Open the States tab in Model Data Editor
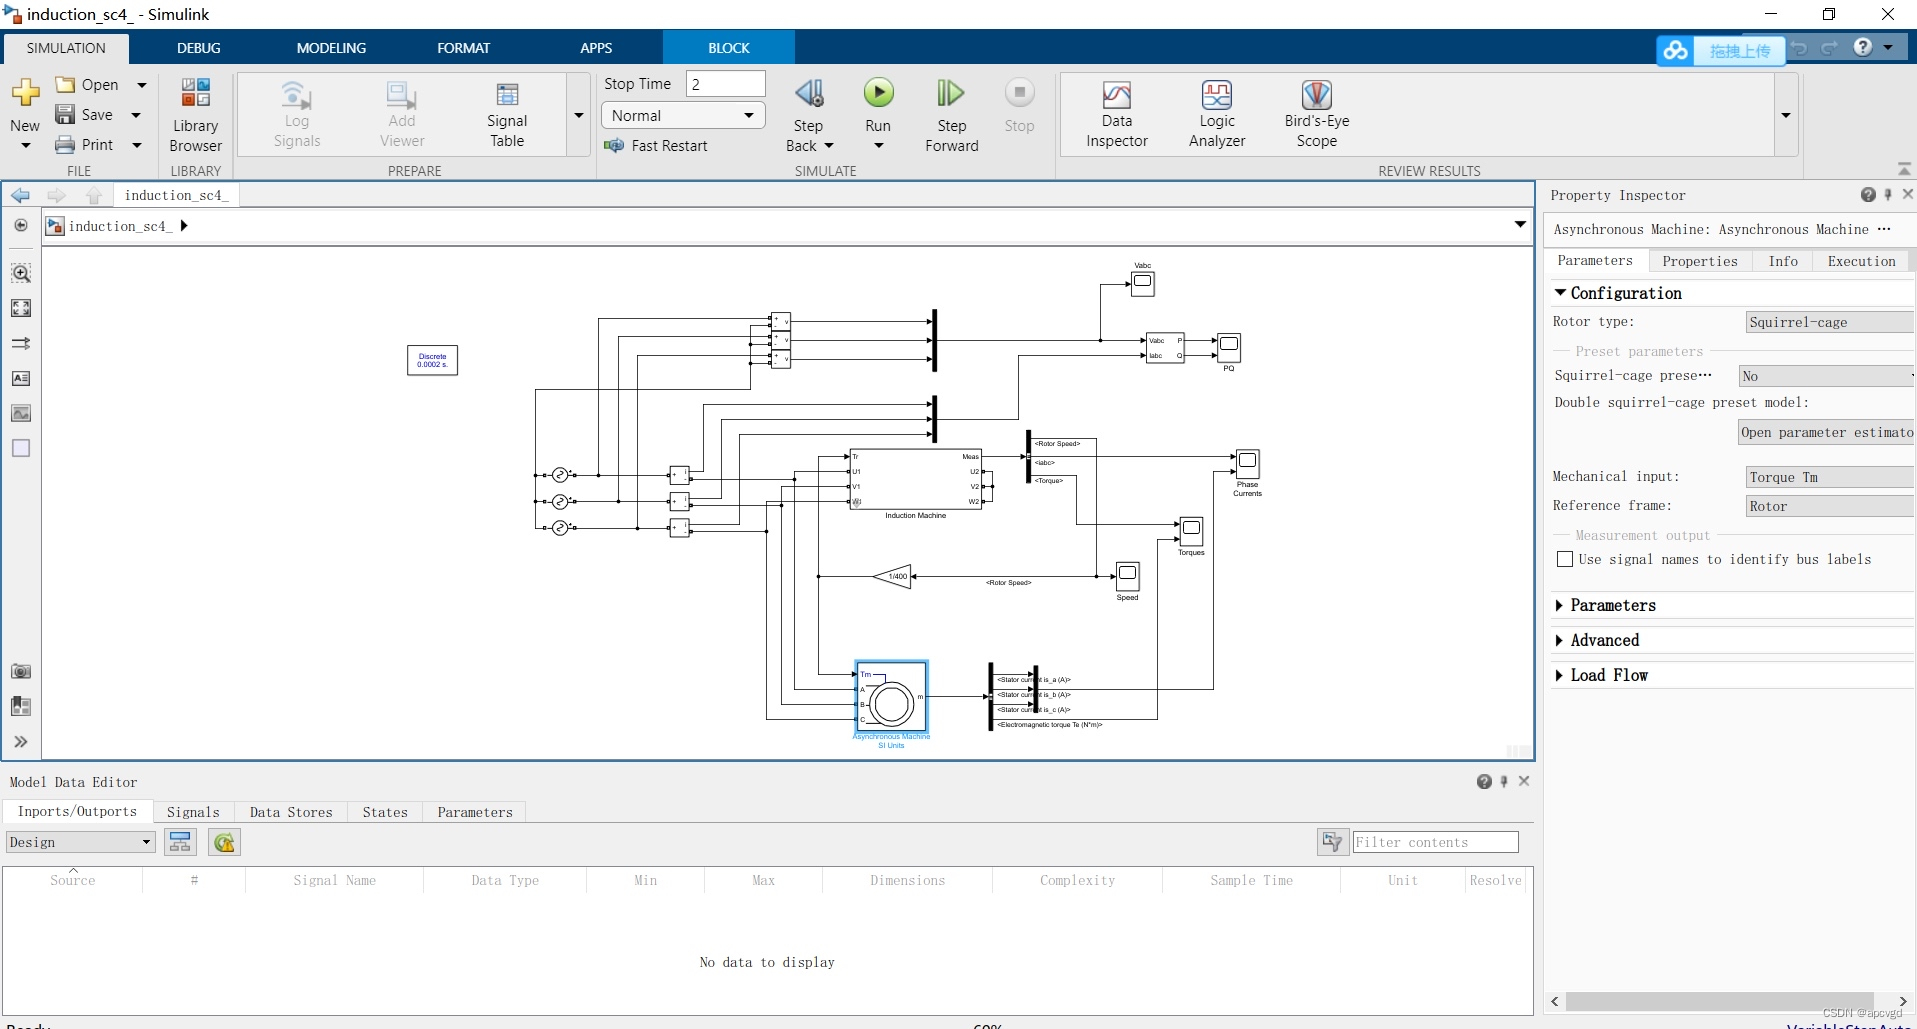 (385, 812)
